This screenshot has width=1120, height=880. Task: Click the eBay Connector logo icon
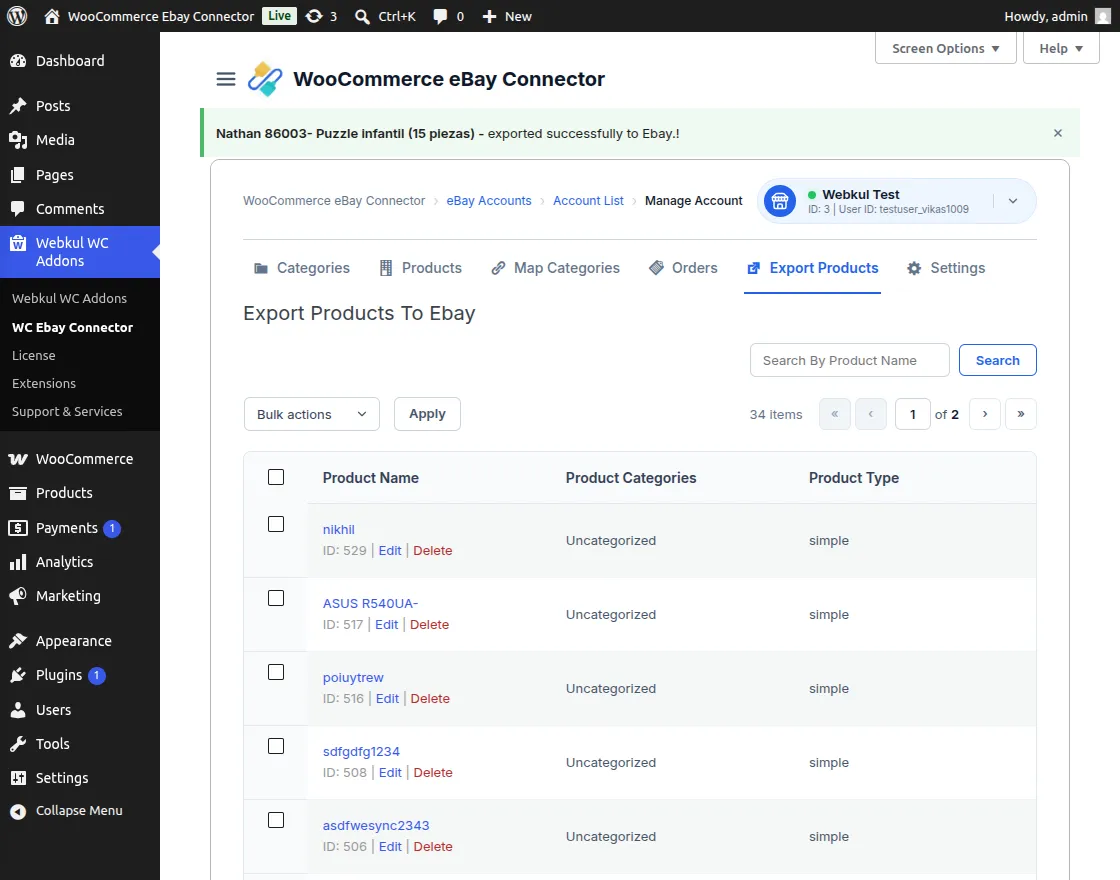coord(265,79)
